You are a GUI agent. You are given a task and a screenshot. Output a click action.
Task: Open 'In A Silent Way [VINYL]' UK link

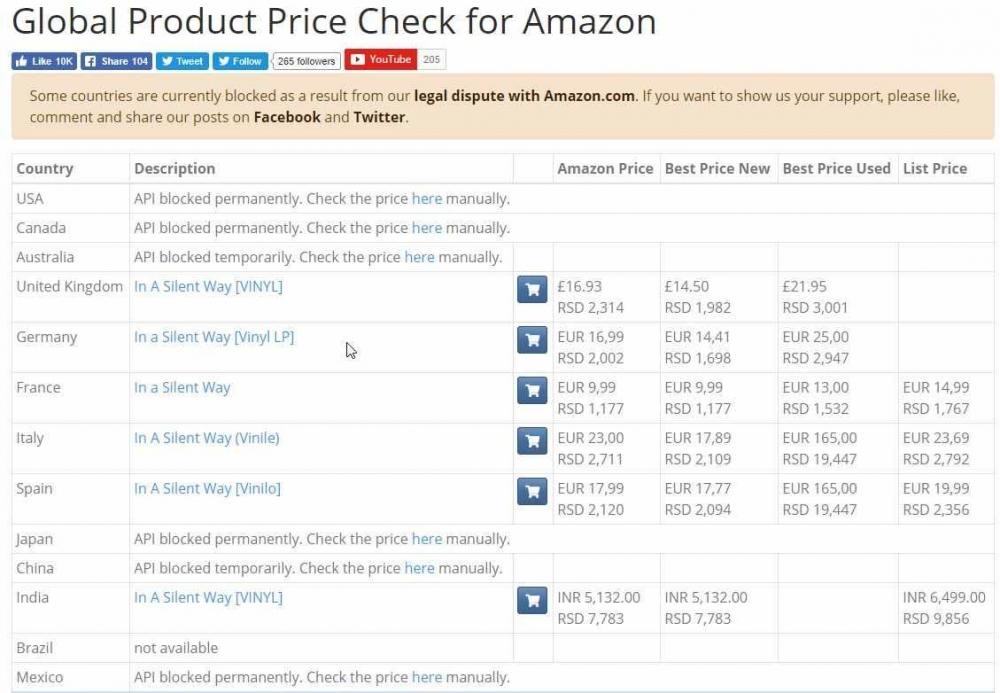(x=208, y=287)
